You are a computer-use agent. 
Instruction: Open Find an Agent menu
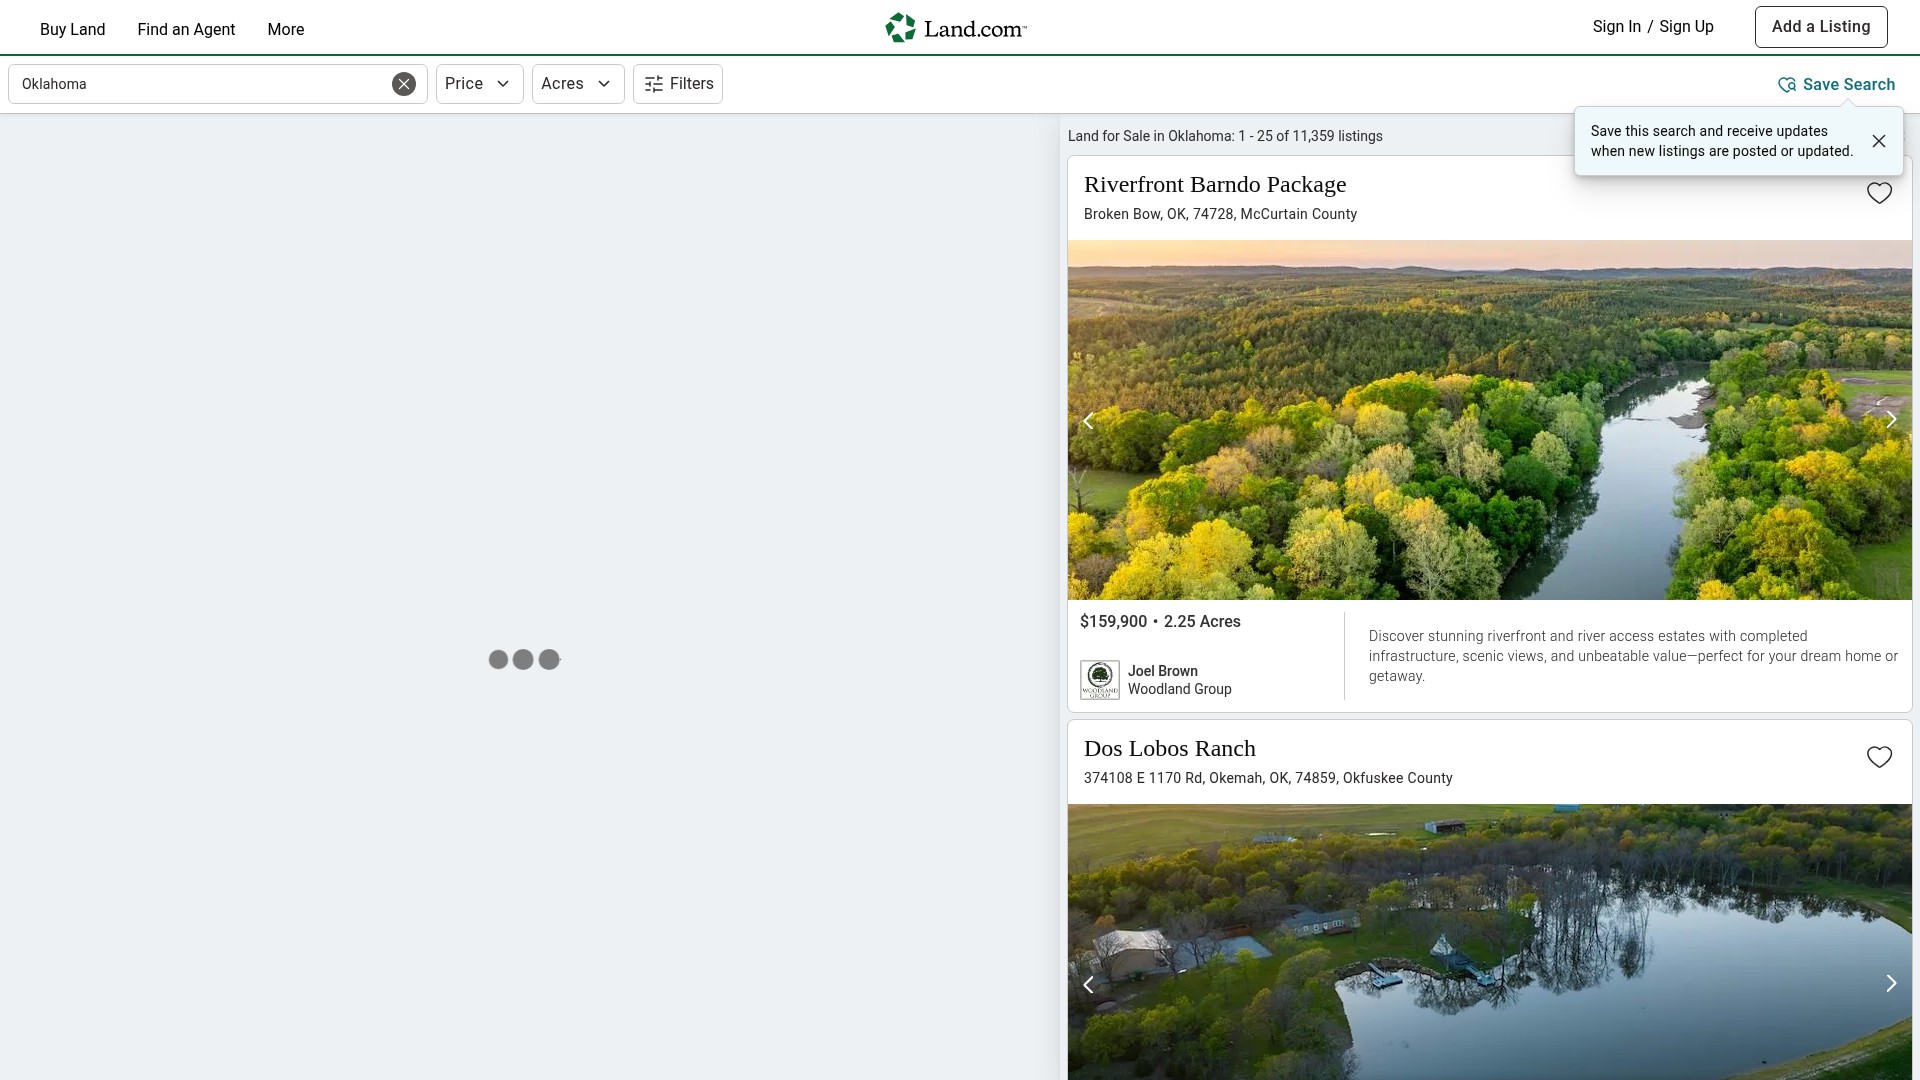point(186,29)
